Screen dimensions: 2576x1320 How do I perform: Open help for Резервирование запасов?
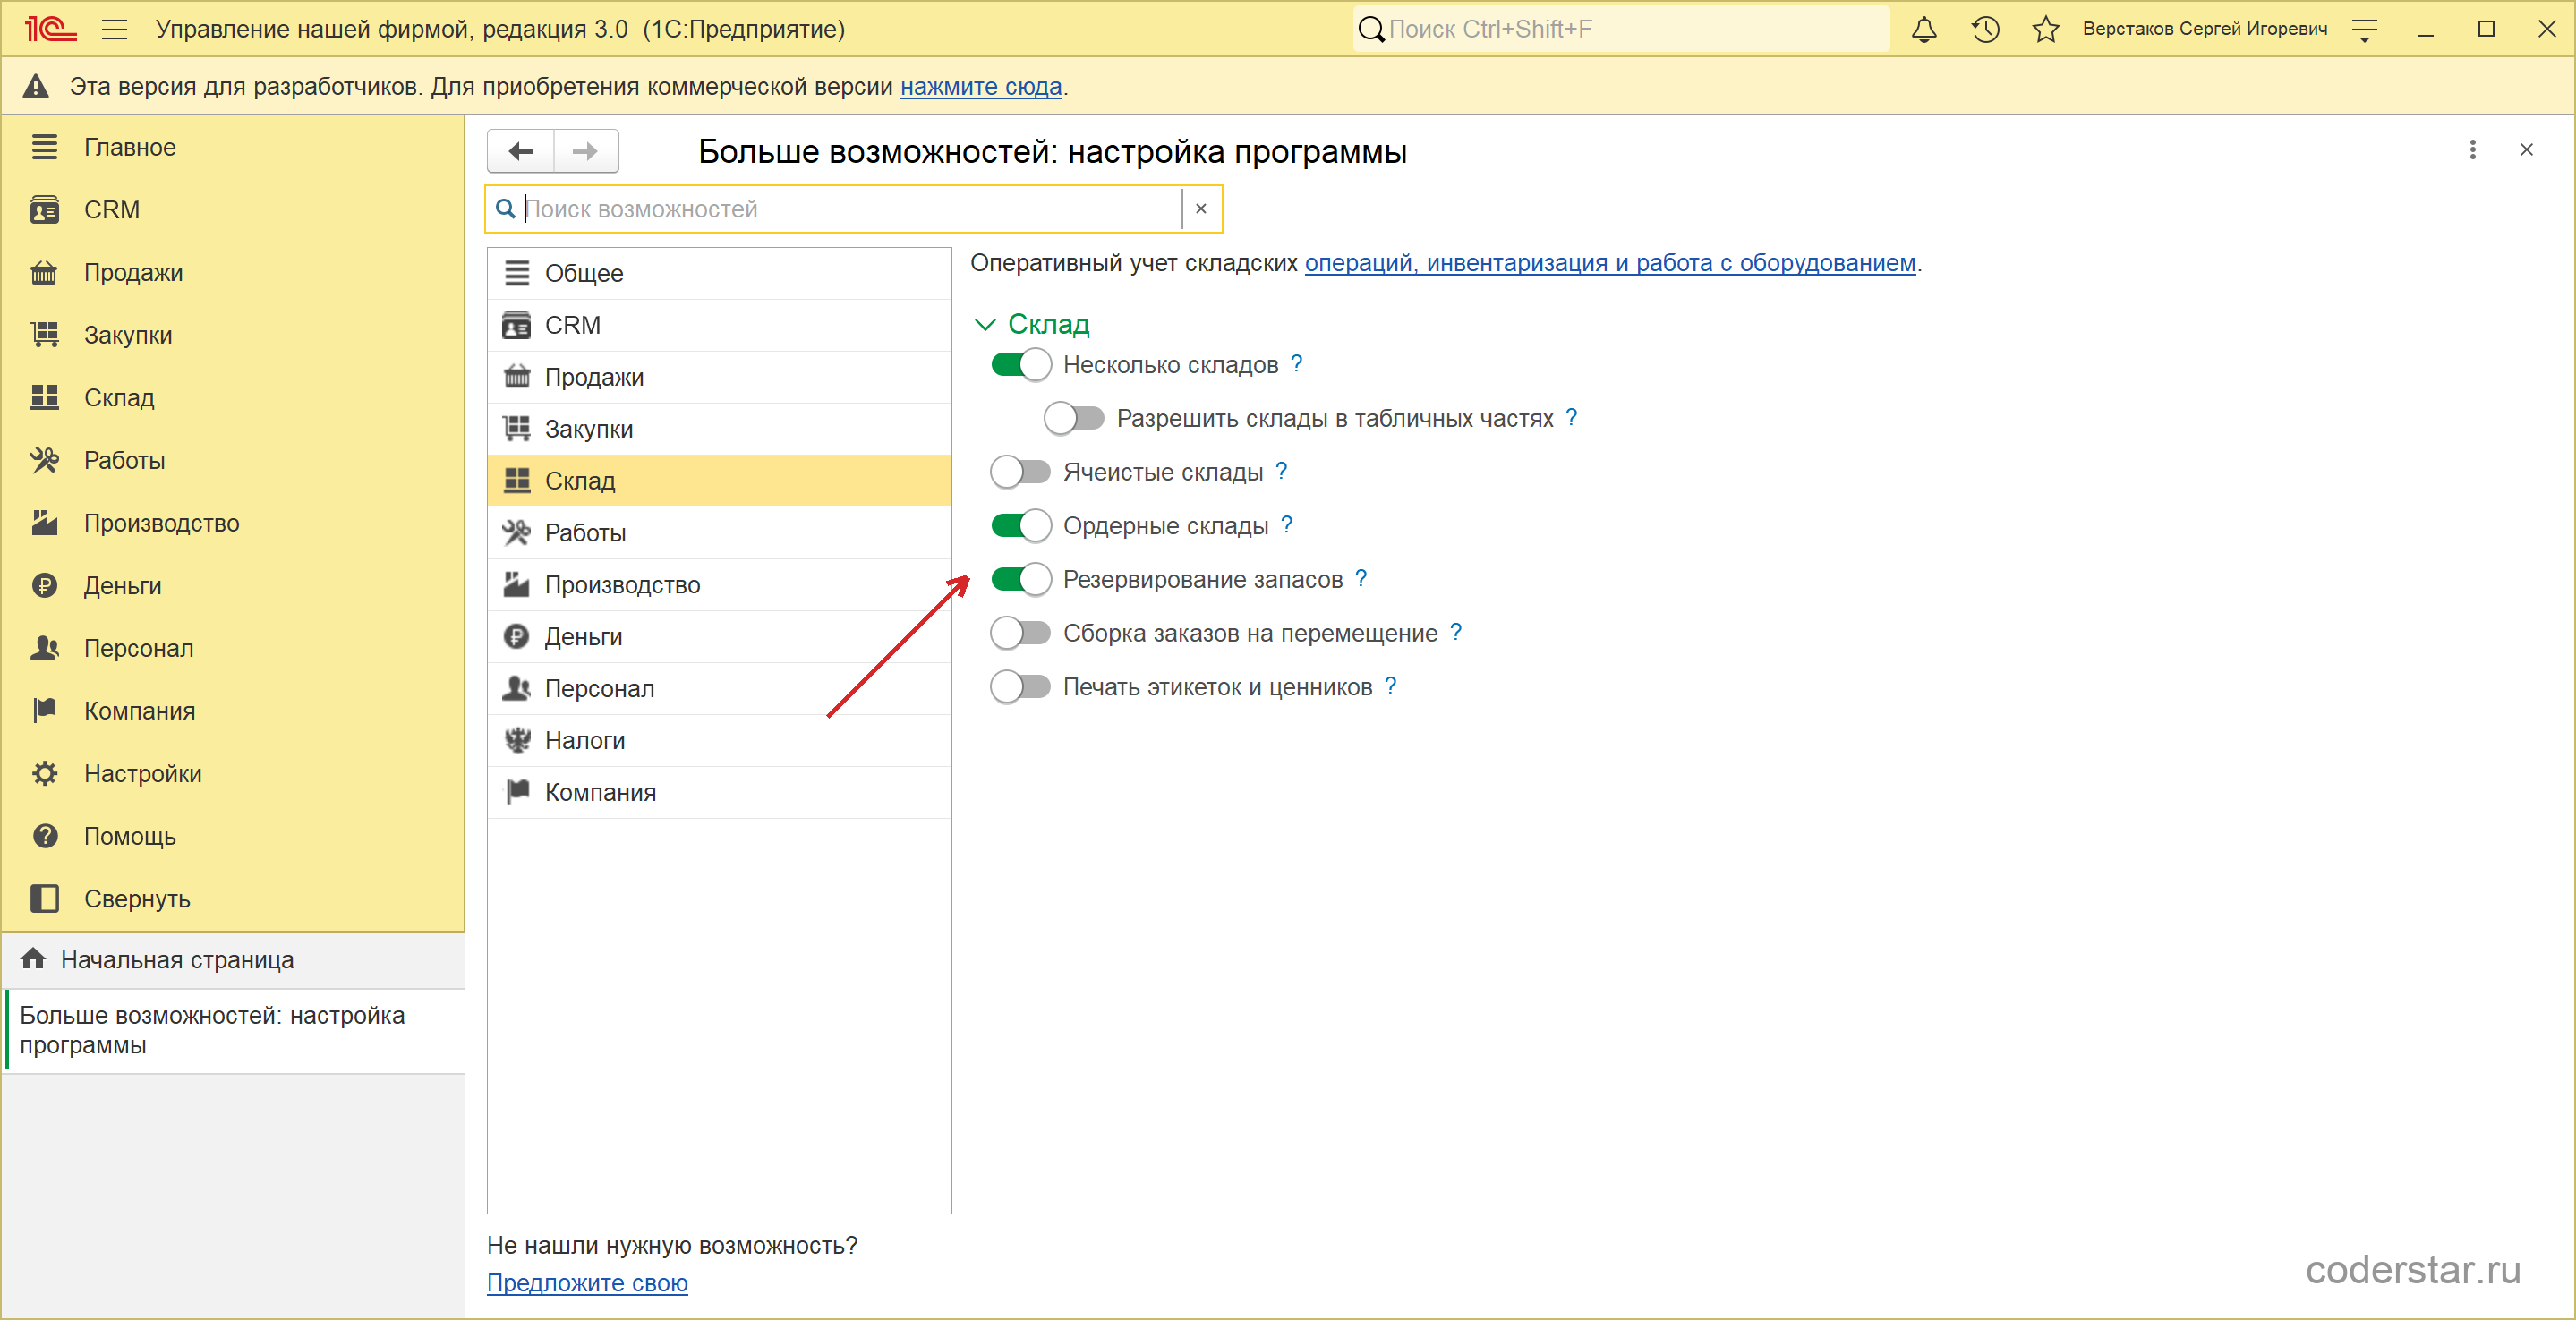1361,578
